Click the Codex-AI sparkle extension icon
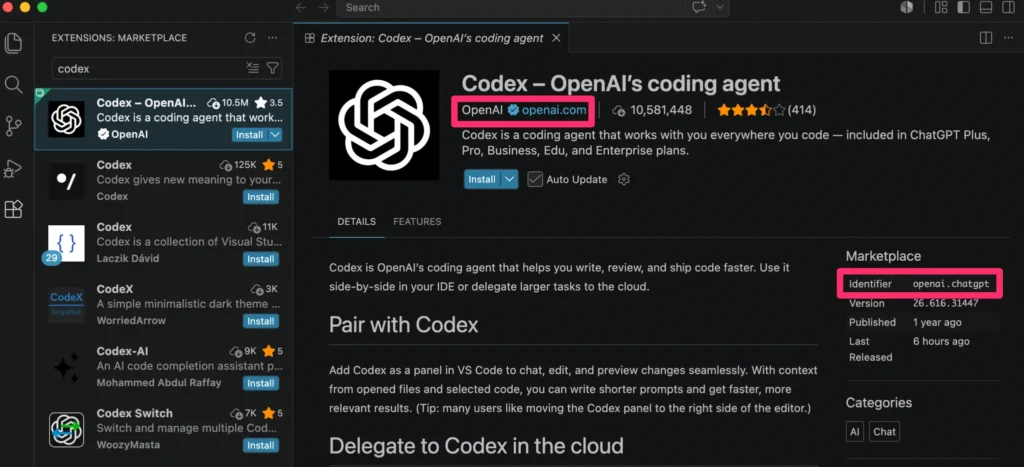 (x=67, y=368)
